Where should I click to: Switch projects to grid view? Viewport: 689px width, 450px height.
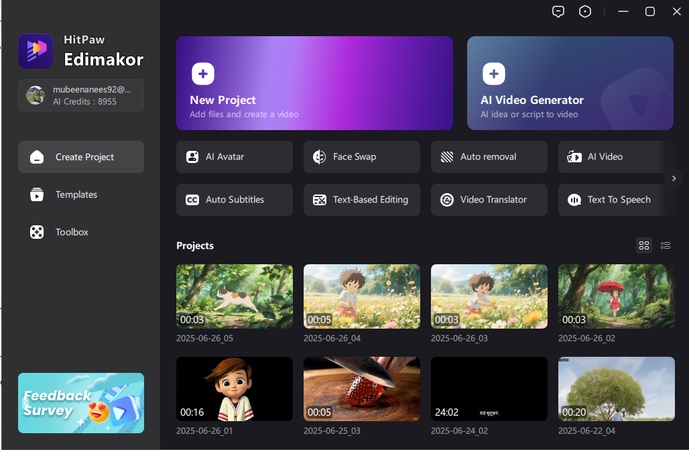pyautogui.click(x=644, y=246)
